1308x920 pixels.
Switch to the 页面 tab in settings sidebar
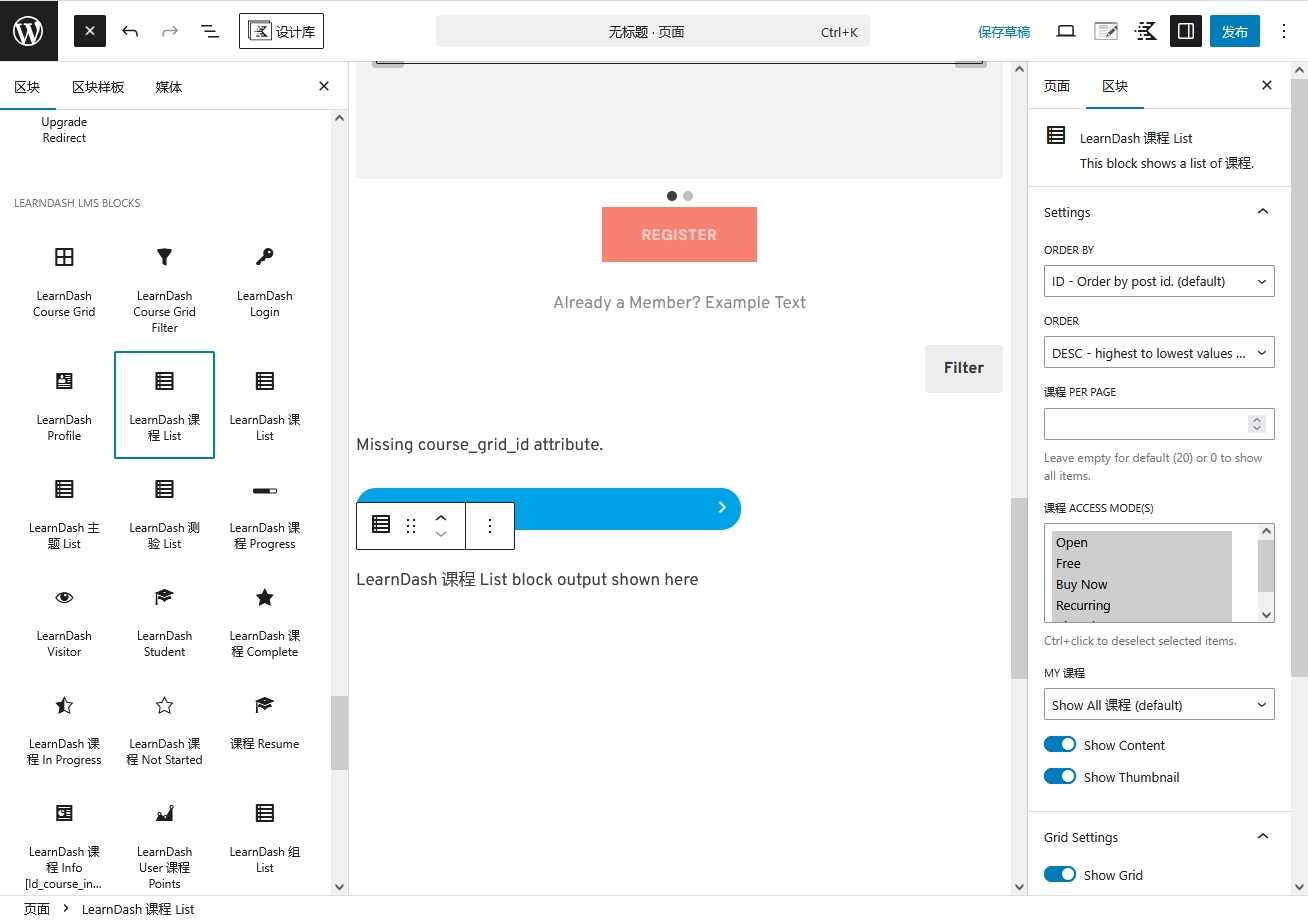1057,86
